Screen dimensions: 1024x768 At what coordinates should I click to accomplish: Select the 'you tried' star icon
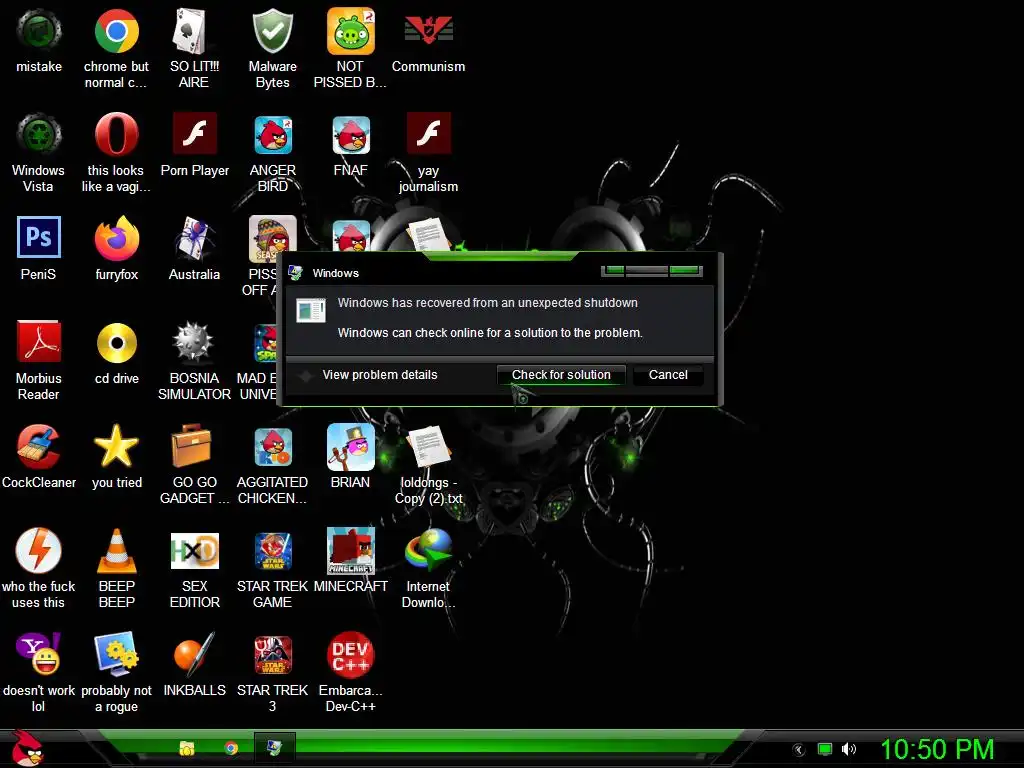point(116,447)
